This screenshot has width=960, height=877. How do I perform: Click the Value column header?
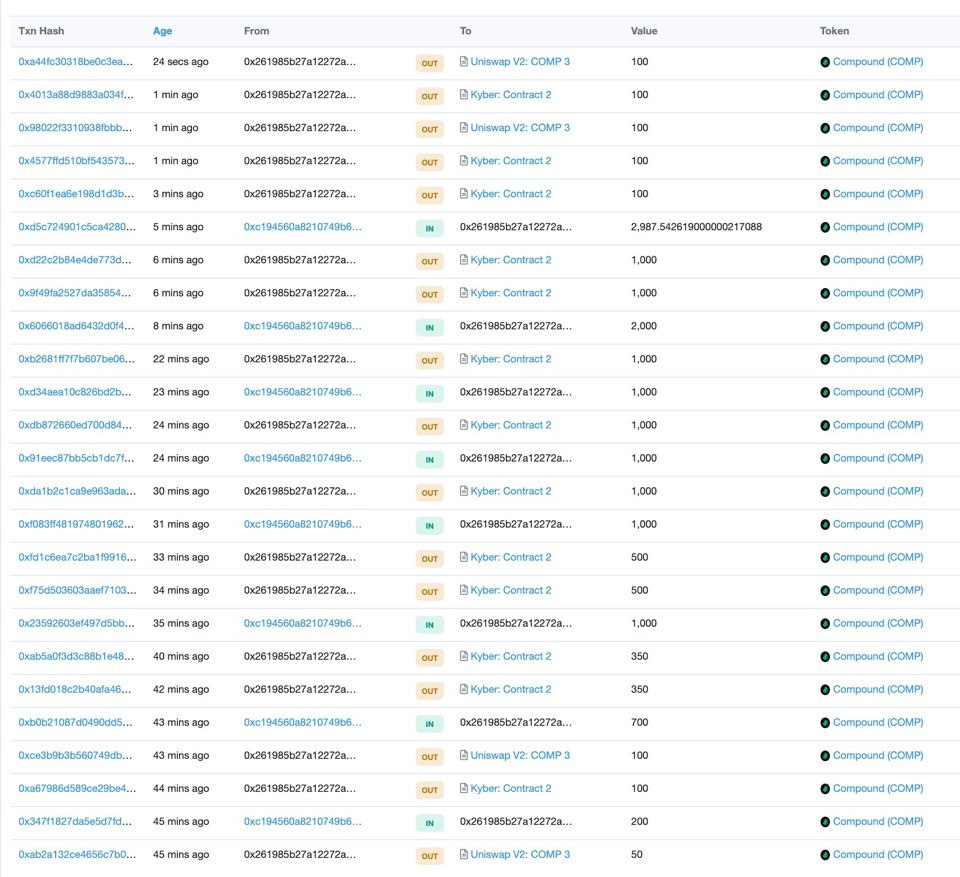tap(644, 31)
